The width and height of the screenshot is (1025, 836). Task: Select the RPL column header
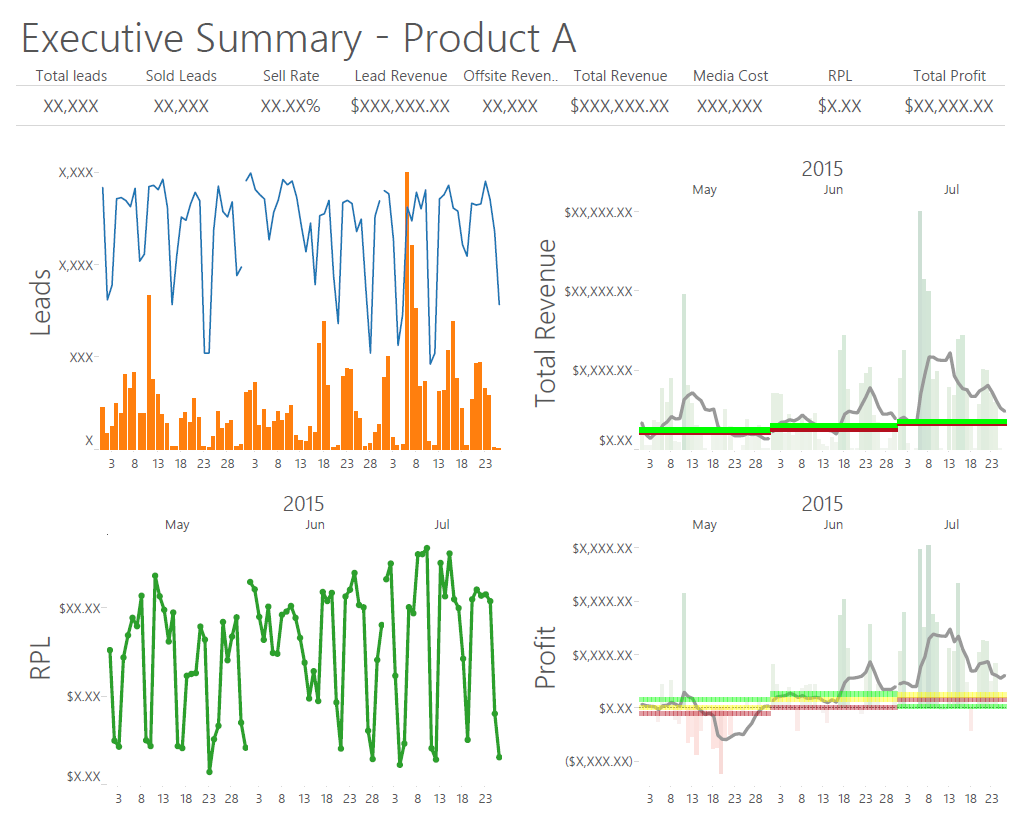pos(840,76)
